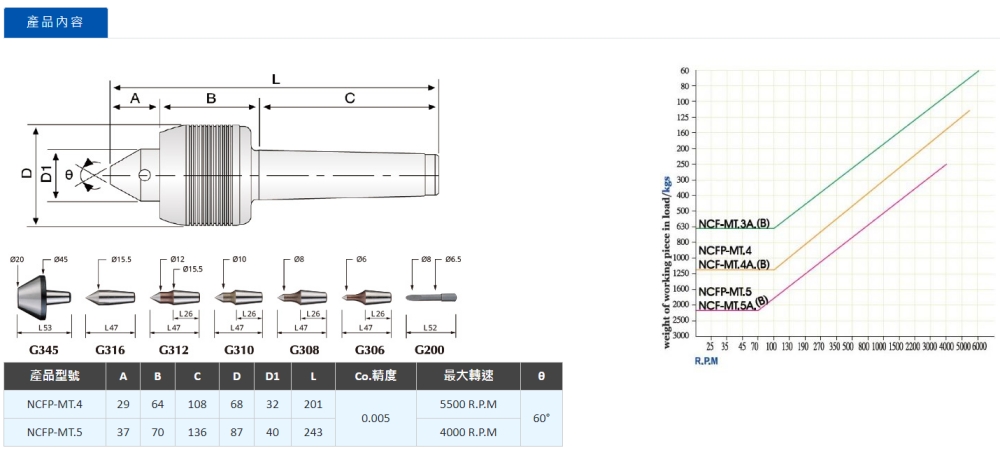Select the 5500 R.P.M cell

coord(469,405)
